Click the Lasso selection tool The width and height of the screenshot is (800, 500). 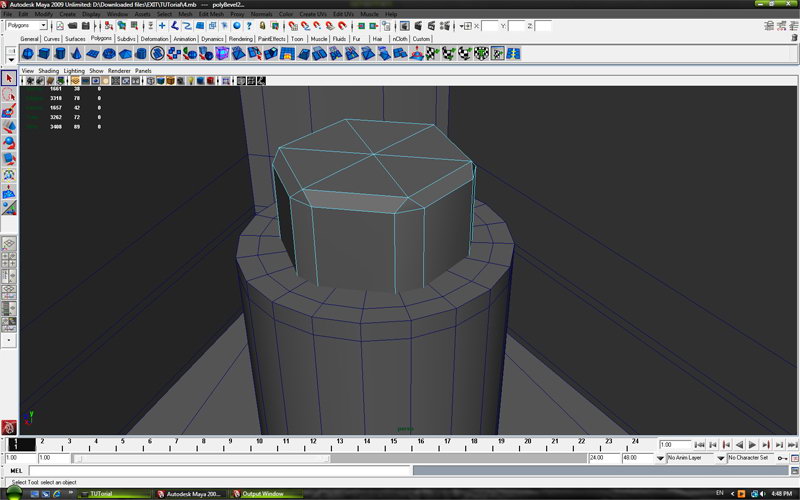9,95
